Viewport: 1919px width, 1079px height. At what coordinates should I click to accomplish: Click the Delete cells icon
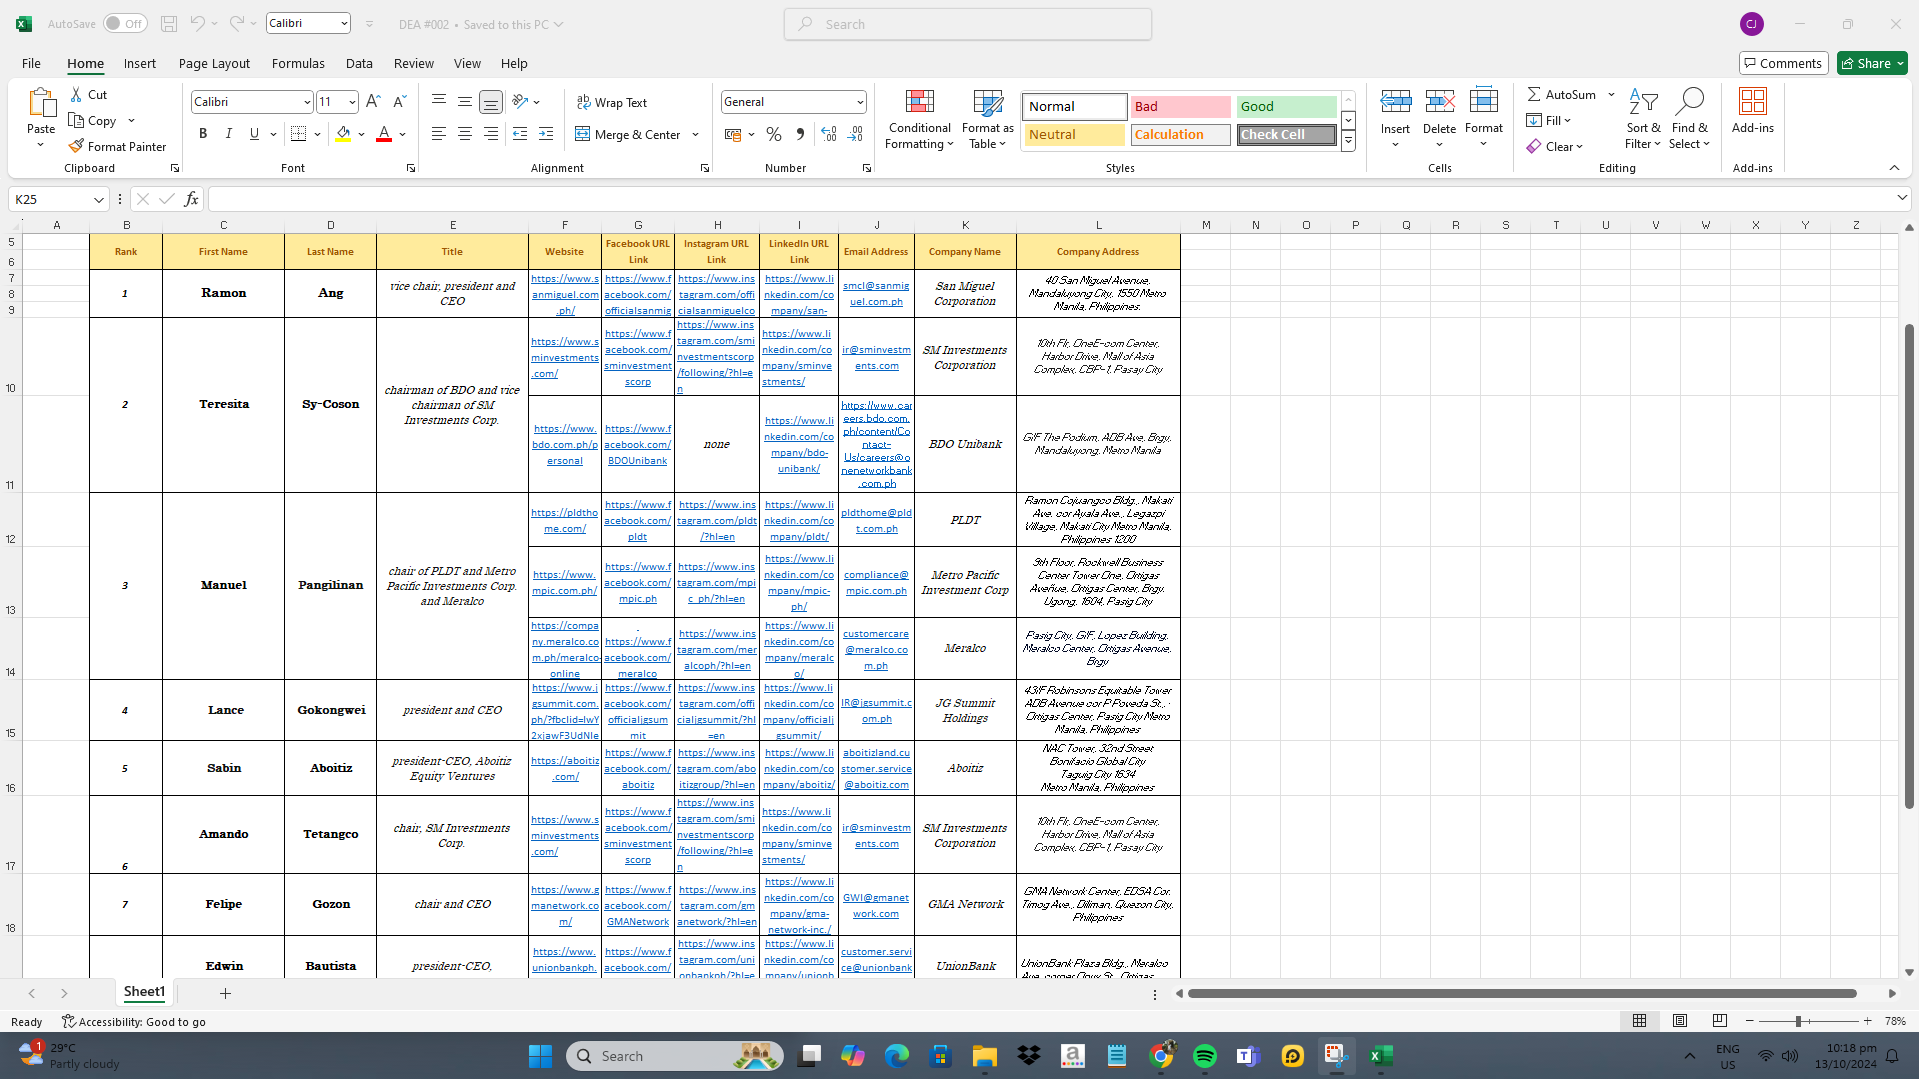[1440, 101]
